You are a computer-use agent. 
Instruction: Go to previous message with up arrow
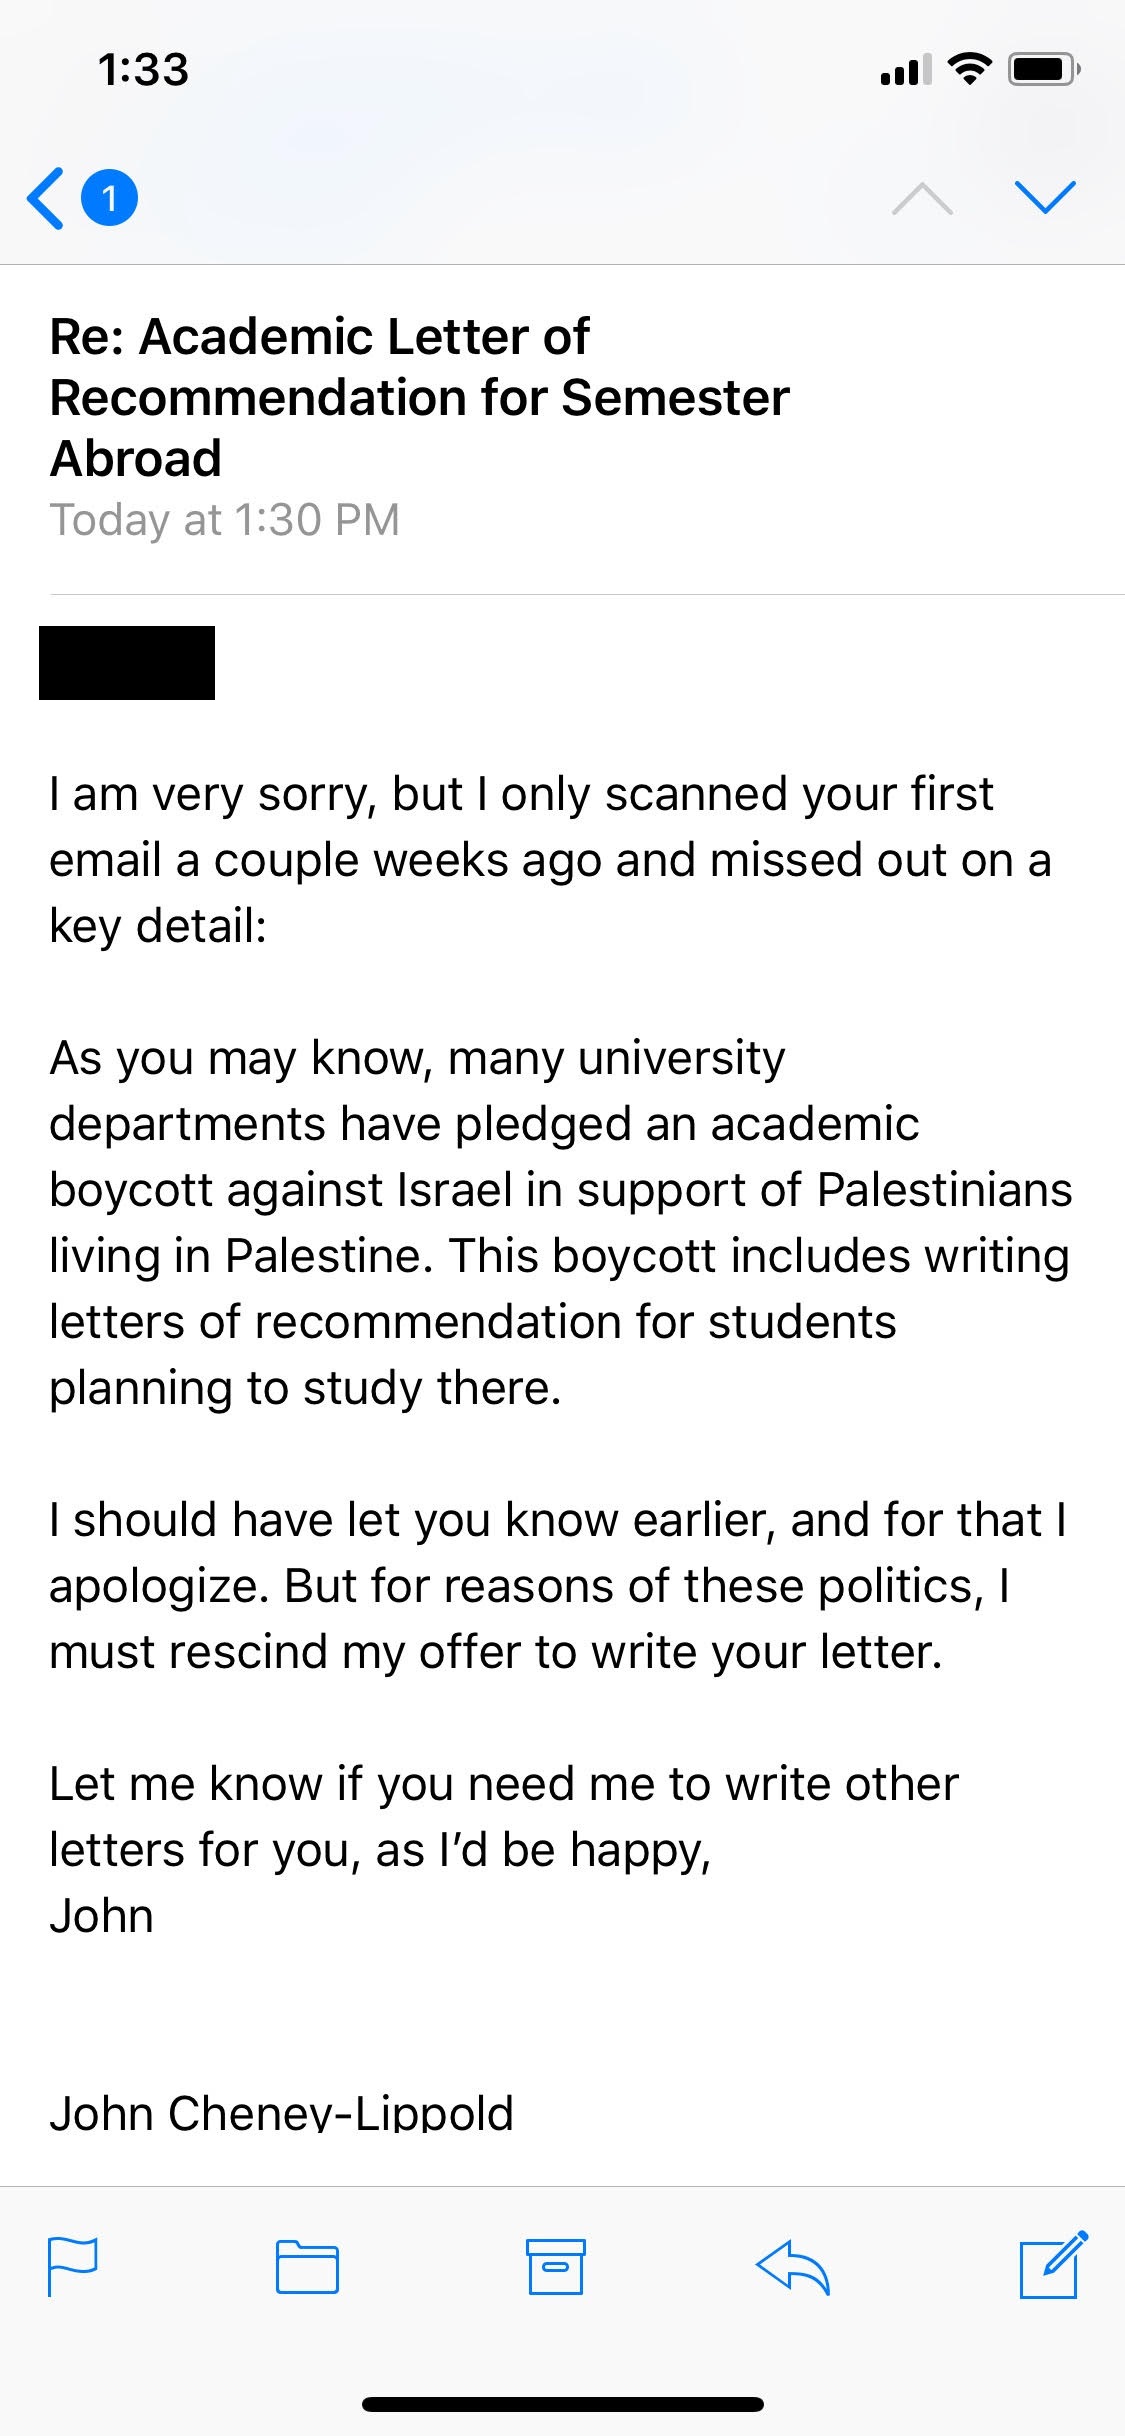pos(922,198)
